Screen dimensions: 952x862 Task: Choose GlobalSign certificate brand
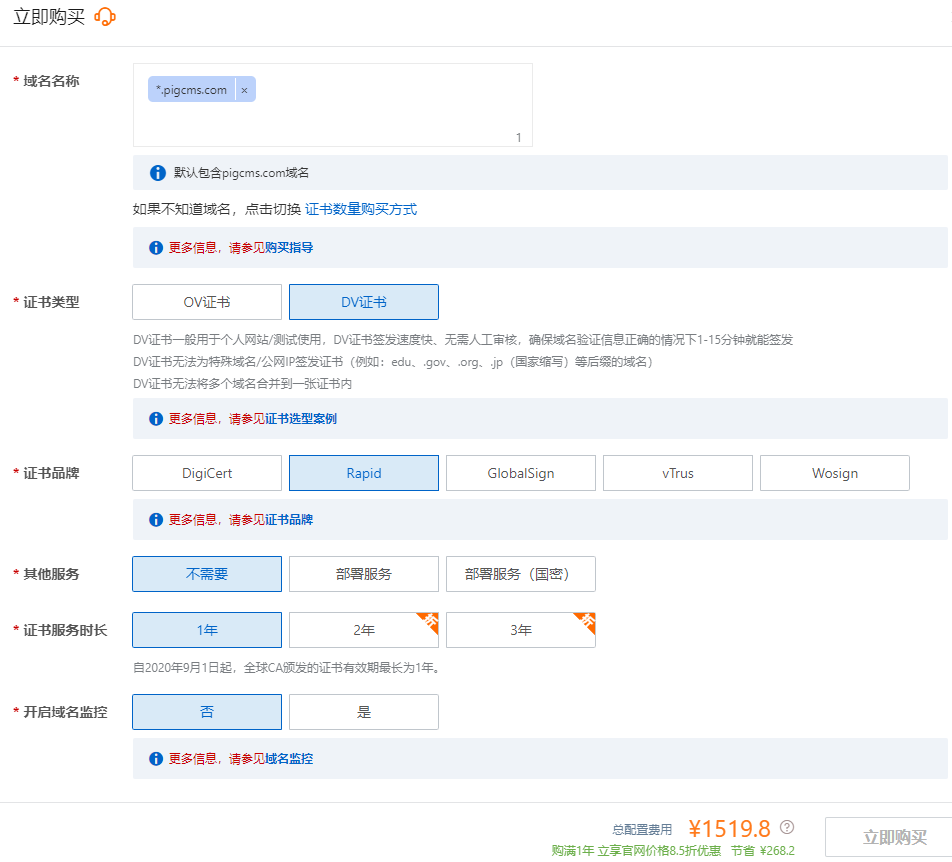[520, 473]
